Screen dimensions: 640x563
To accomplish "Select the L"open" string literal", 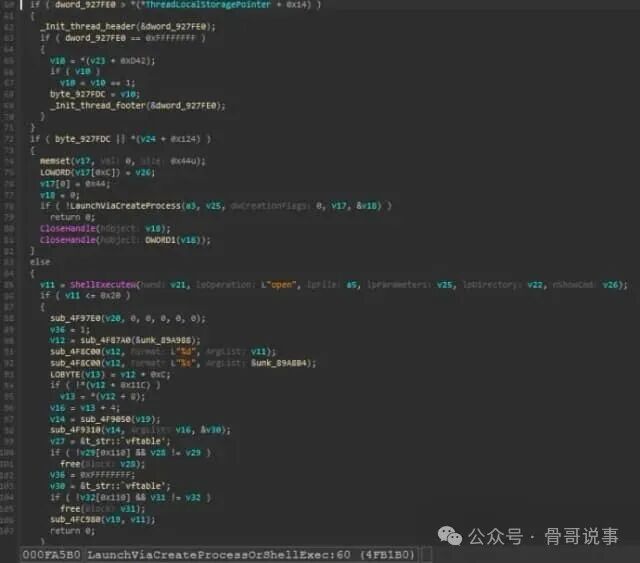I will [278, 285].
